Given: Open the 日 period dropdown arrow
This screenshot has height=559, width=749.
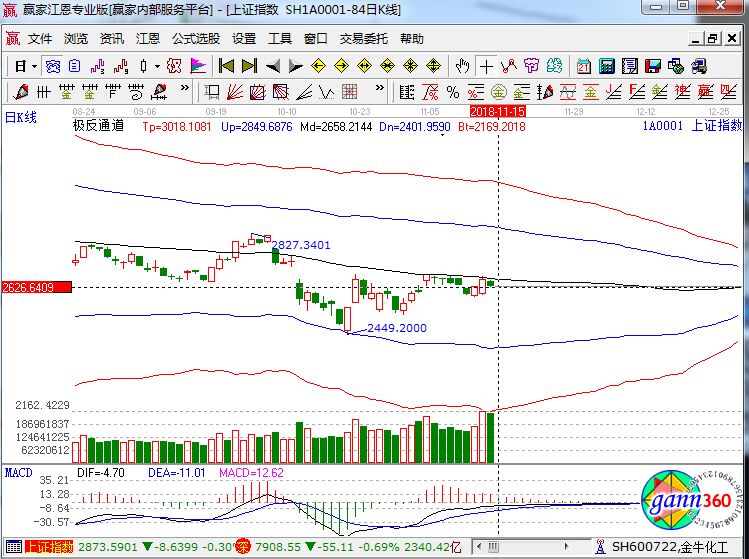Looking at the screenshot, I should tap(33, 66).
